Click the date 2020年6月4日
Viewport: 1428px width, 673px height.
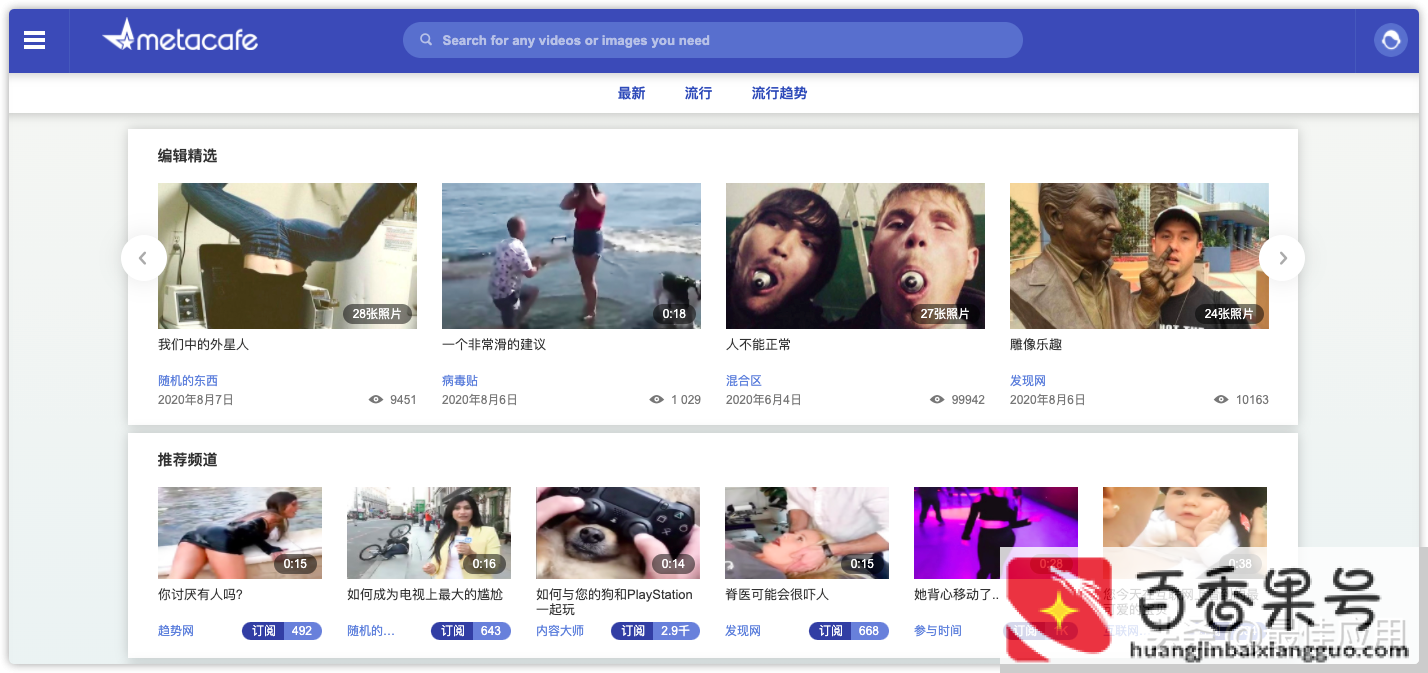[764, 399]
